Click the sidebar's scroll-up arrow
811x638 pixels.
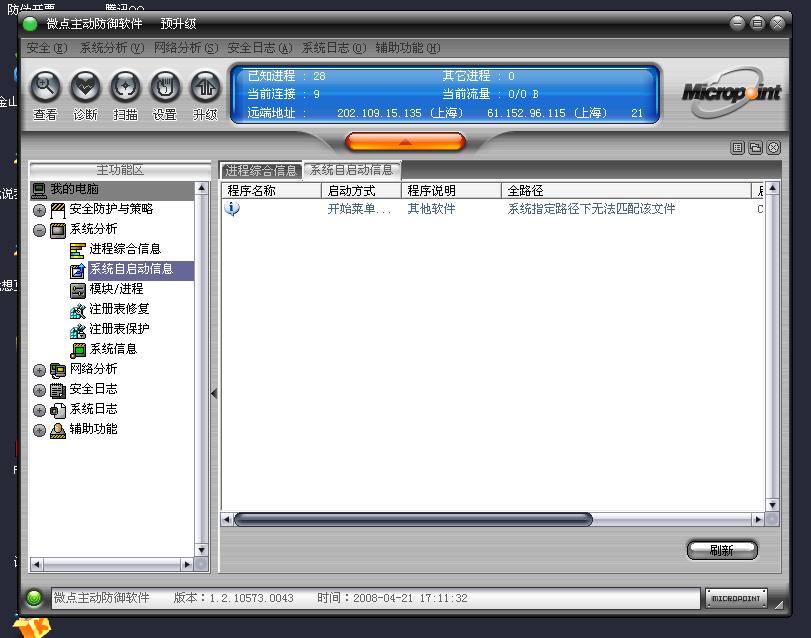click(202, 188)
